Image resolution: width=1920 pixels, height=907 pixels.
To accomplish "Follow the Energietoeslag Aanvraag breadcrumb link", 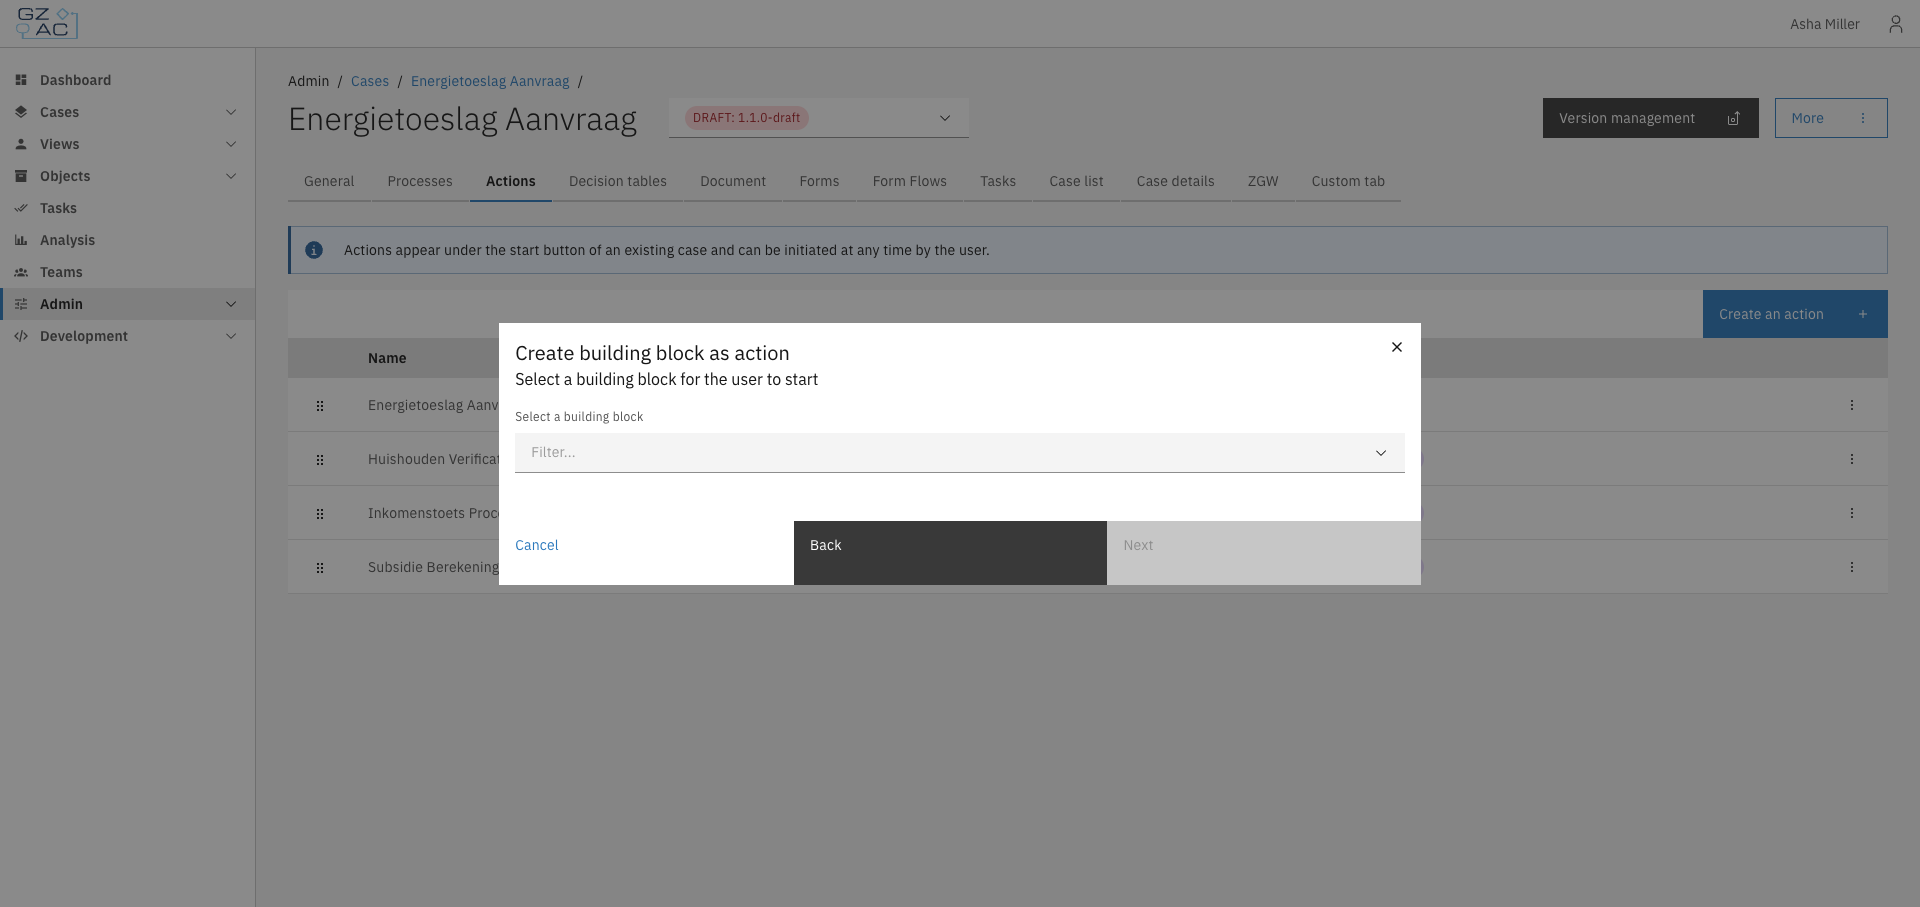I will coord(490,81).
